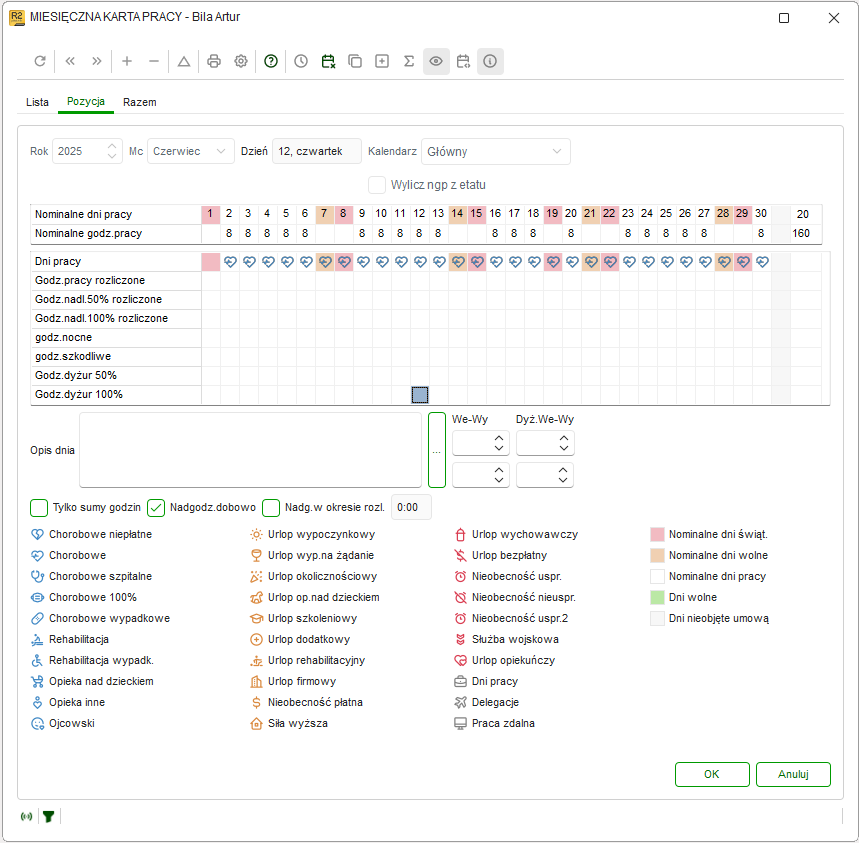Click the triangle icon in the toolbar
Screen dimensions: 859x843
coord(184,61)
